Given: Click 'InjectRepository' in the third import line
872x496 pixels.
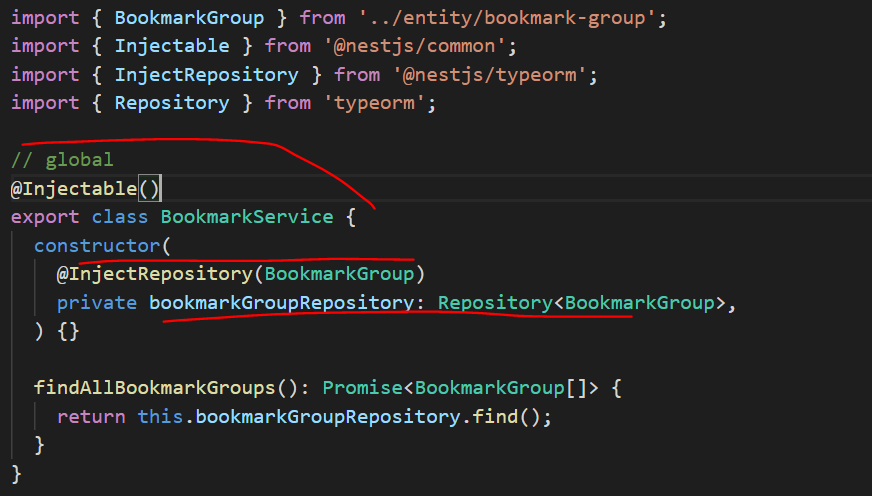Looking at the screenshot, I should pos(206,75).
